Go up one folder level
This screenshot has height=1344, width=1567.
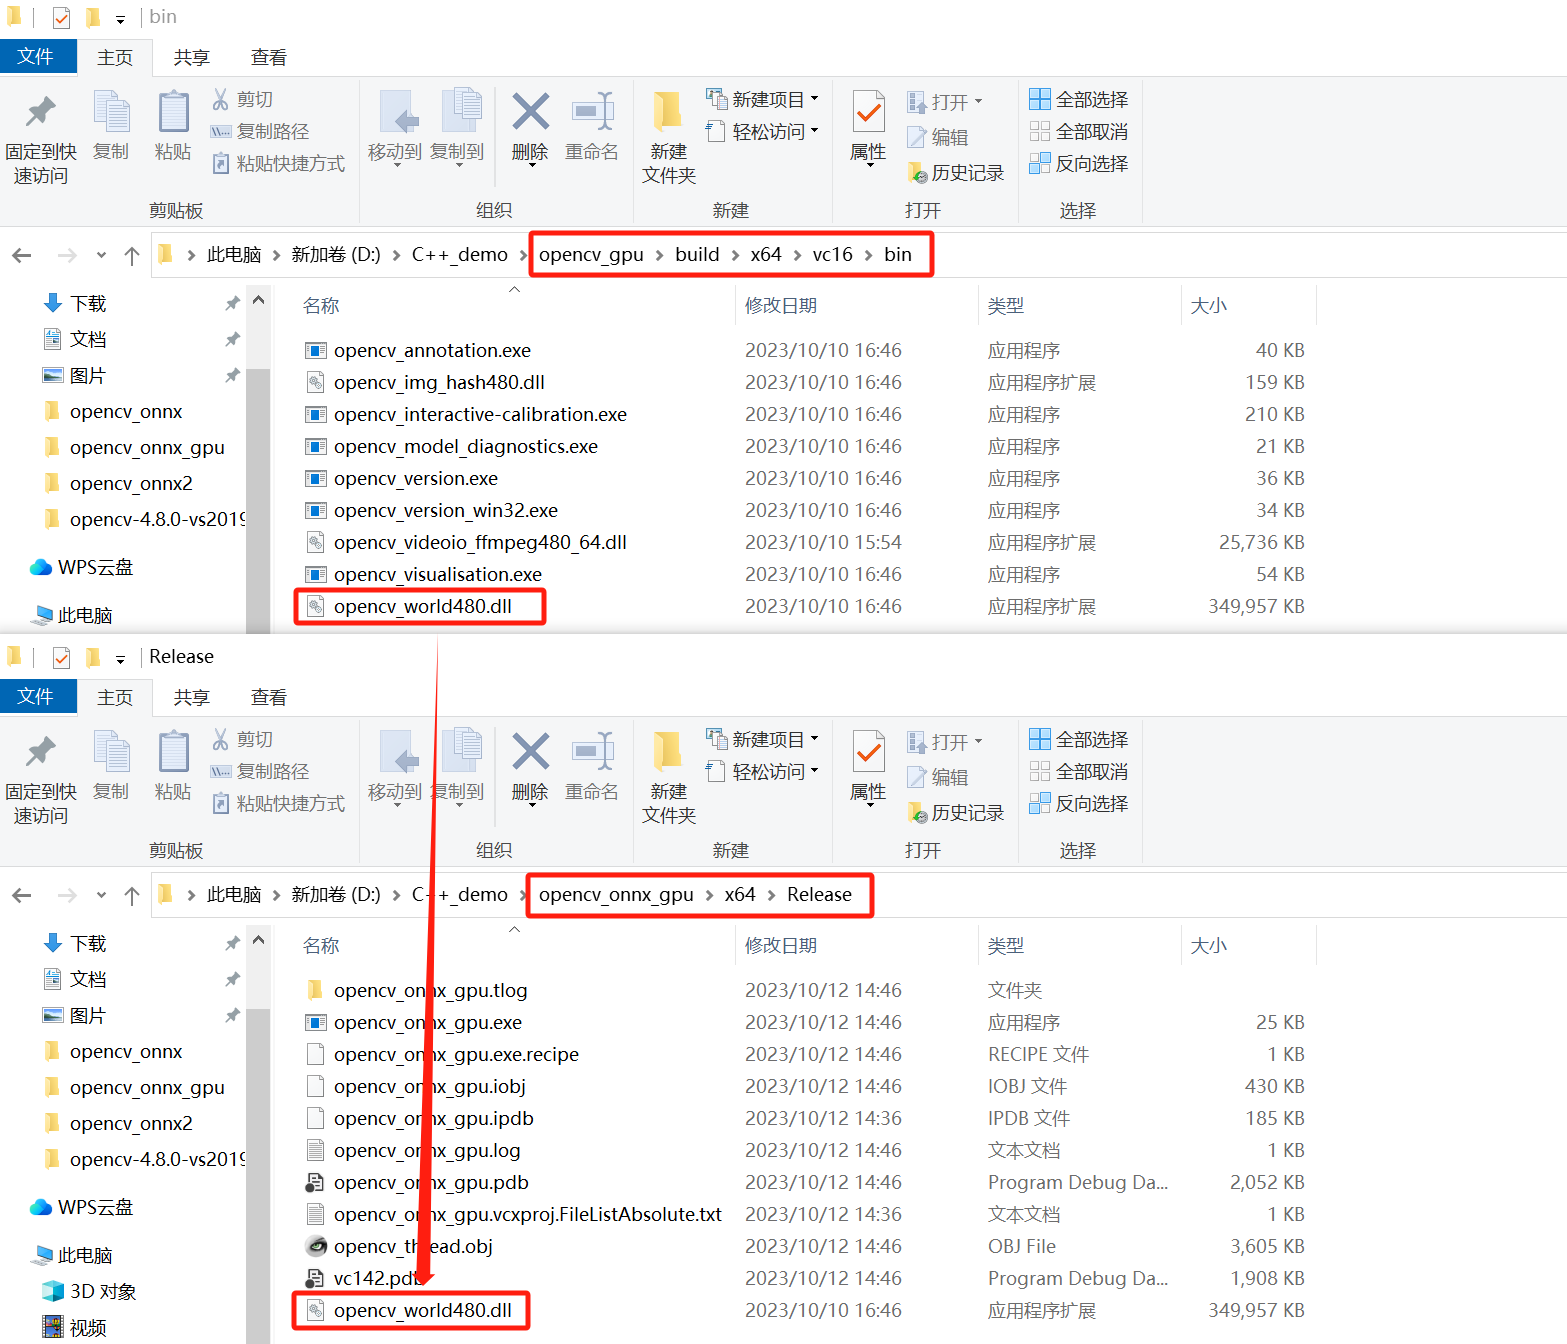click(131, 255)
